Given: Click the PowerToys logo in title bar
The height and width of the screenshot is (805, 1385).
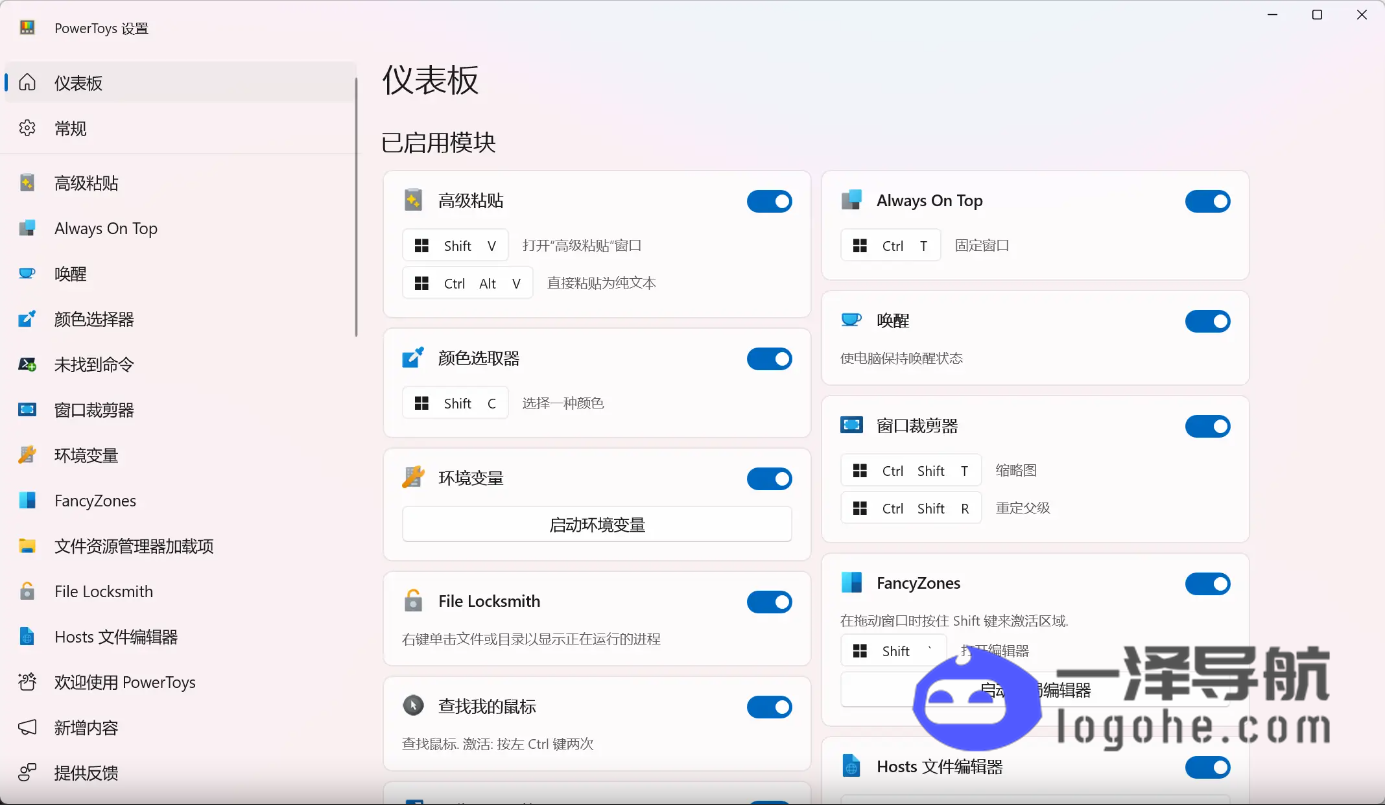Looking at the screenshot, I should tap(27, 28).
